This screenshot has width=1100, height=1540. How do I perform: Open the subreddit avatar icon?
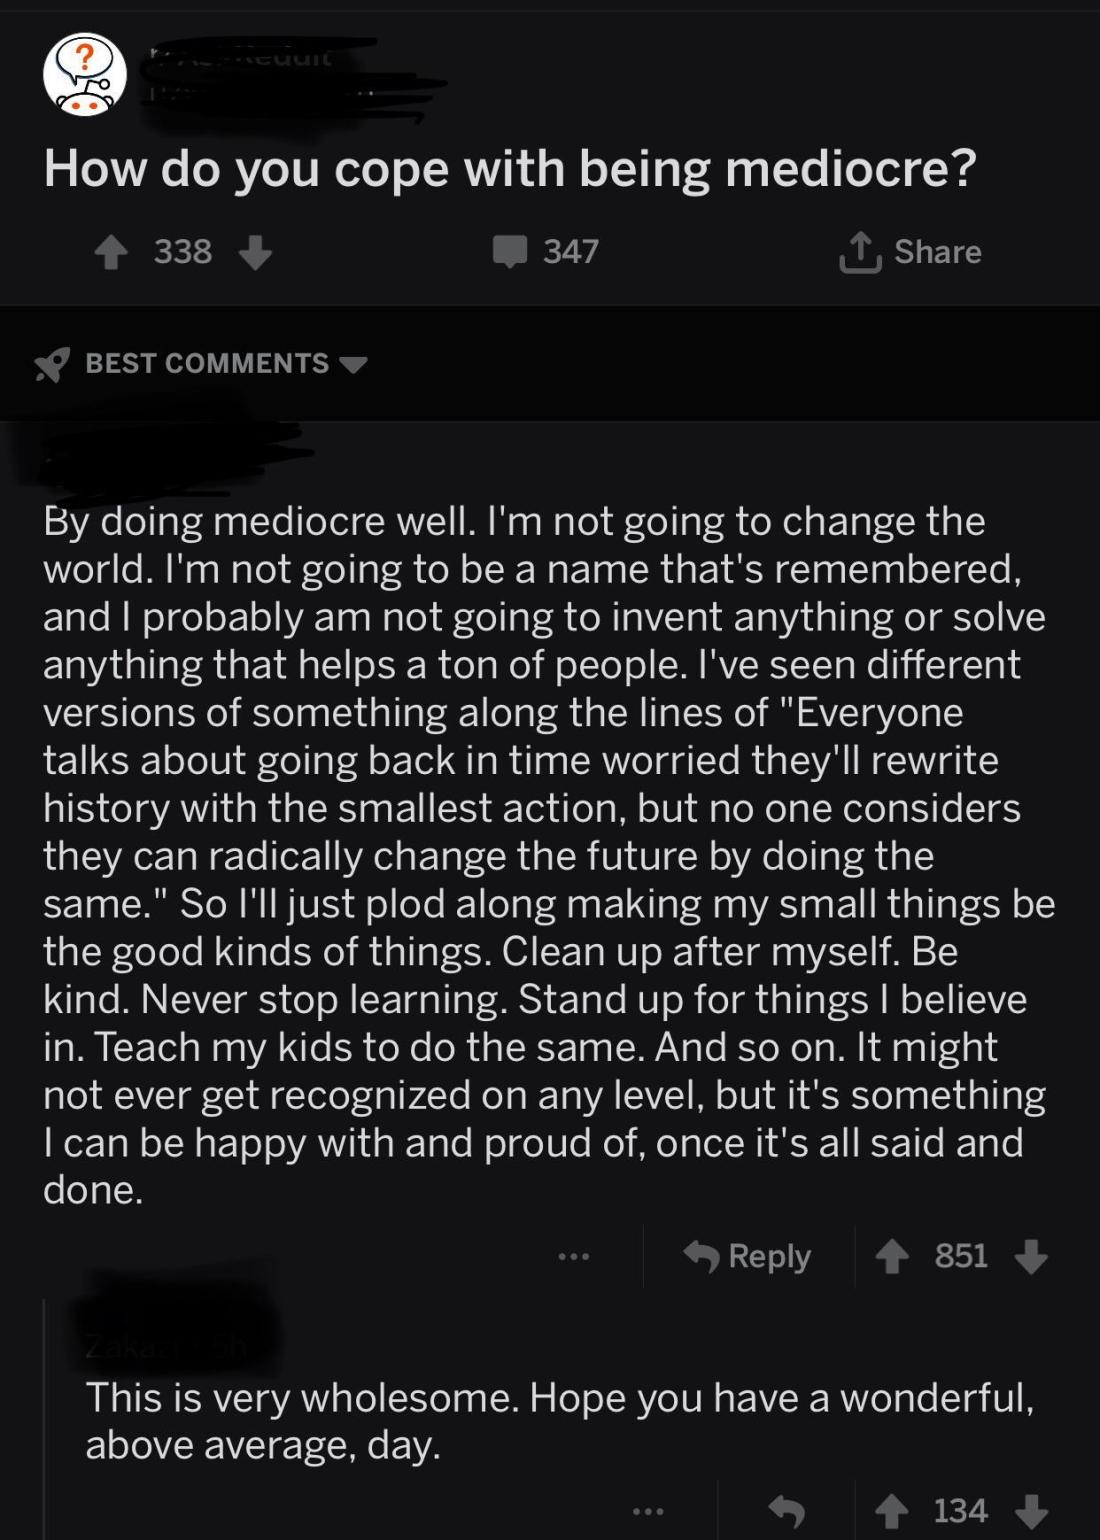click(x=85, y=75)
